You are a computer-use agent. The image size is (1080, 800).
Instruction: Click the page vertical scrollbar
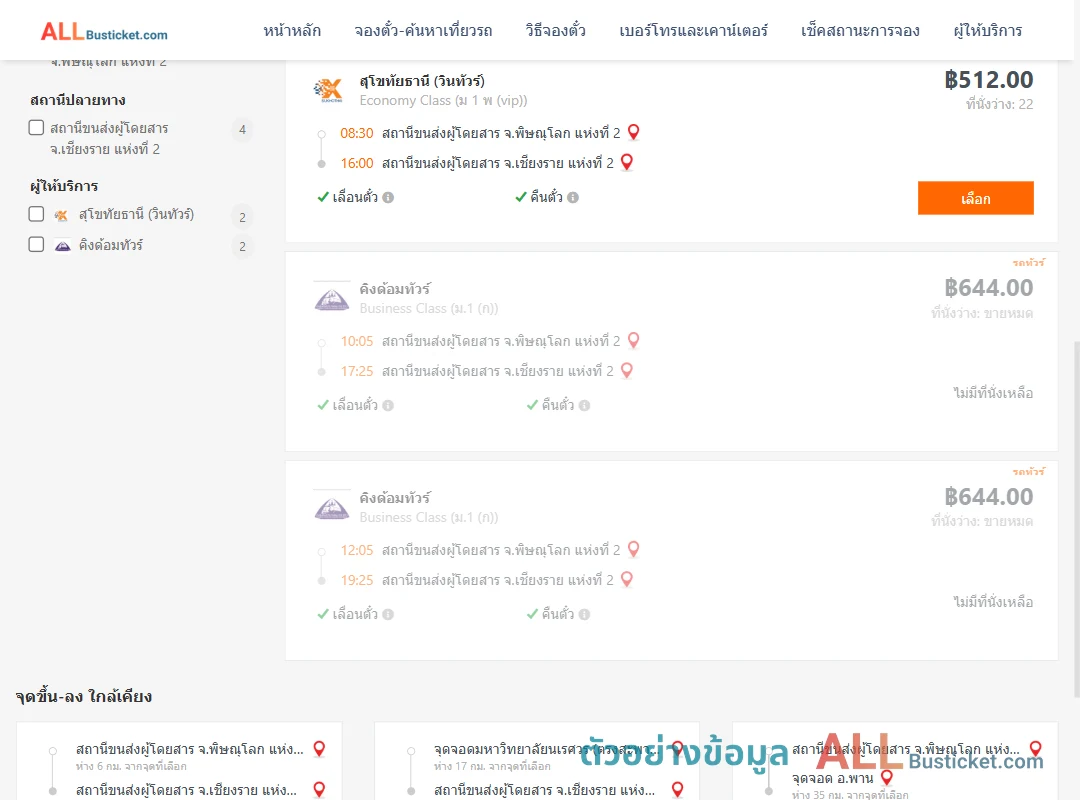[1077, 520]
